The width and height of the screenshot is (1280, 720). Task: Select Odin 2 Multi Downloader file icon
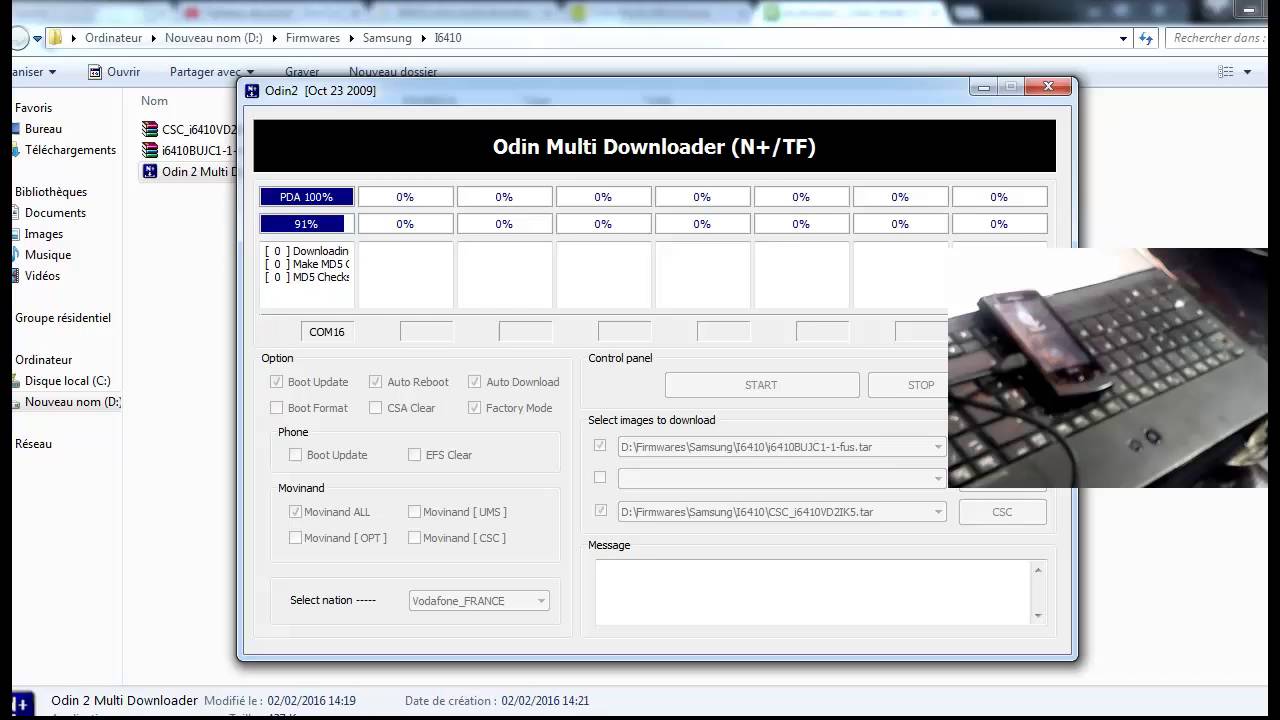150,171
